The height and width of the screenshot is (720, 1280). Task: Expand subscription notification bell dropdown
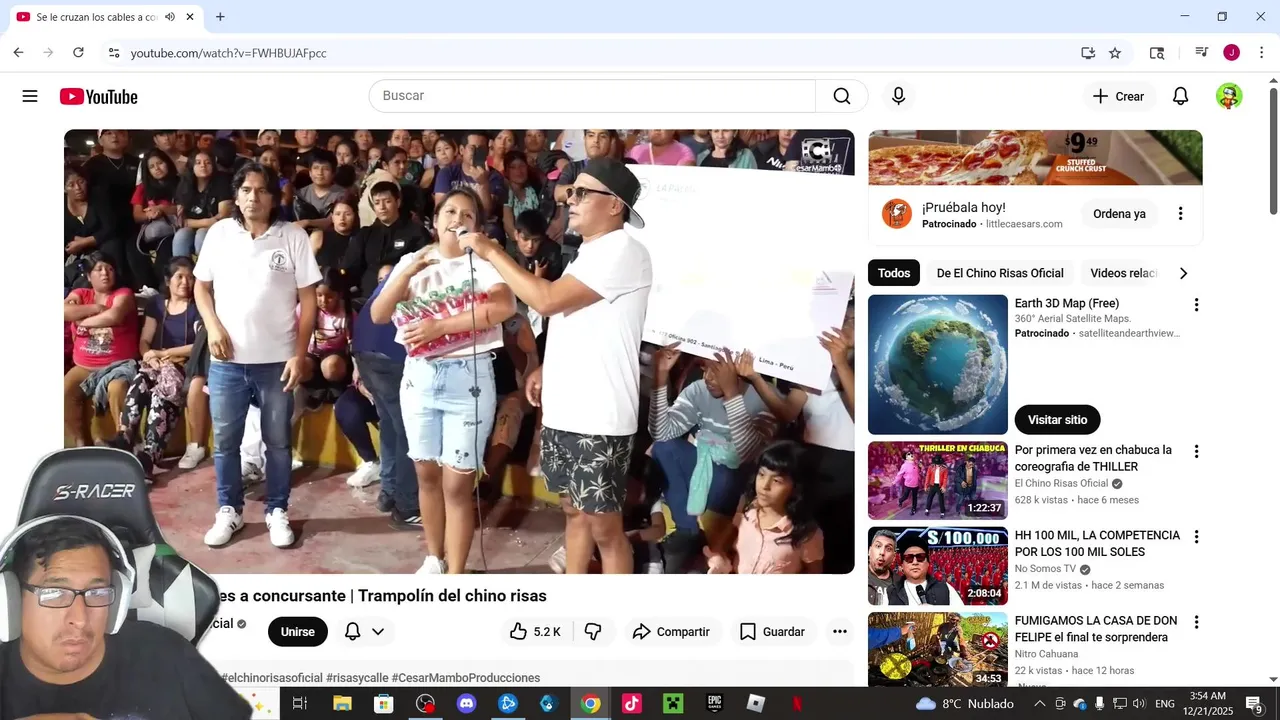point(365,632)
